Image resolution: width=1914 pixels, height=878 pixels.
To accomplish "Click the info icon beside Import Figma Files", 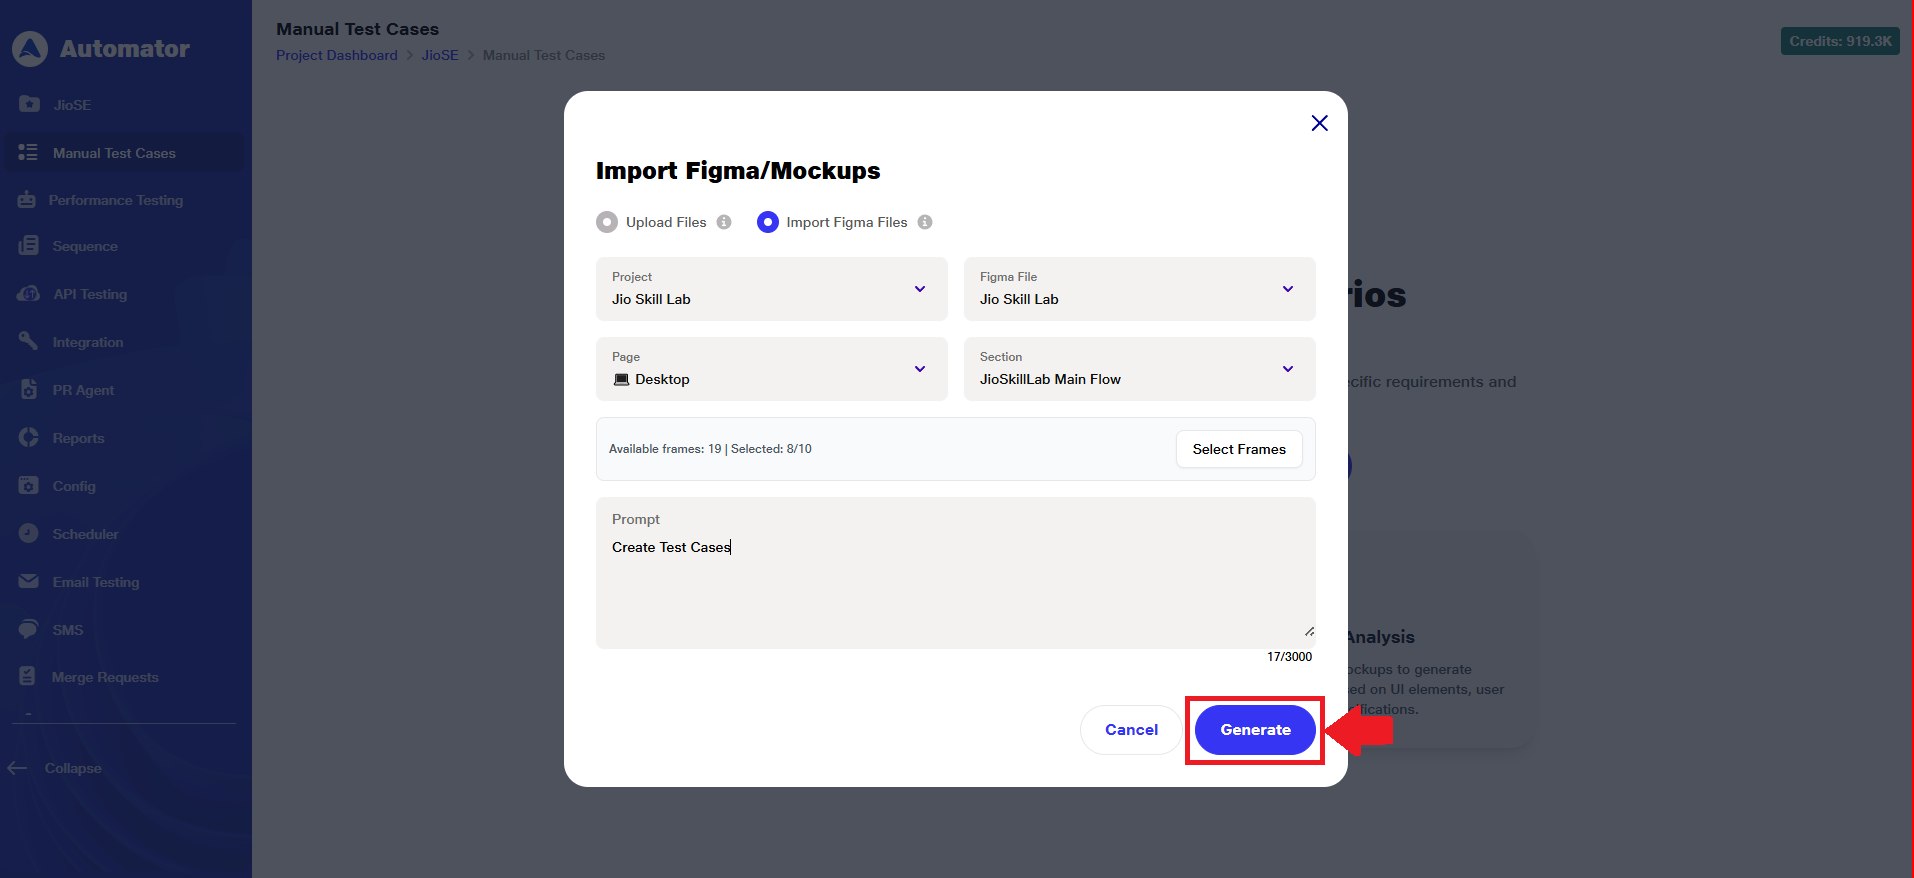I will 925,222.
